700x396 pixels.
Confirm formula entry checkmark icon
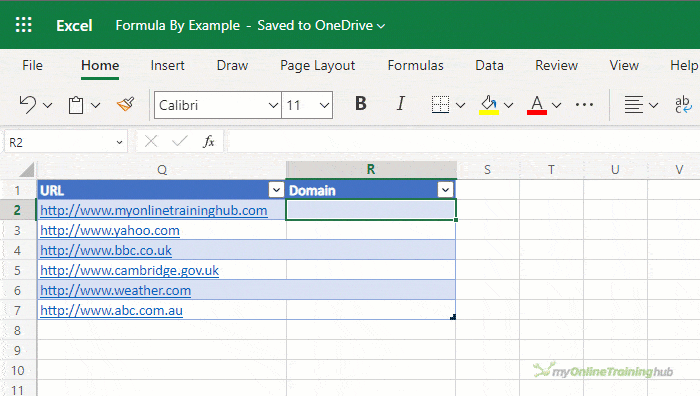click(179, 142)
